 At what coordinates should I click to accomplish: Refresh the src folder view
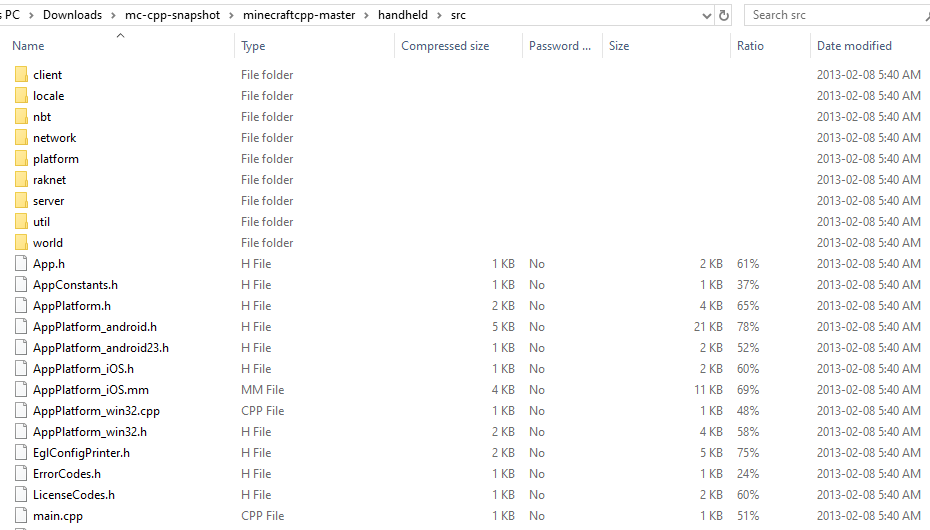(x=724, y=15)
